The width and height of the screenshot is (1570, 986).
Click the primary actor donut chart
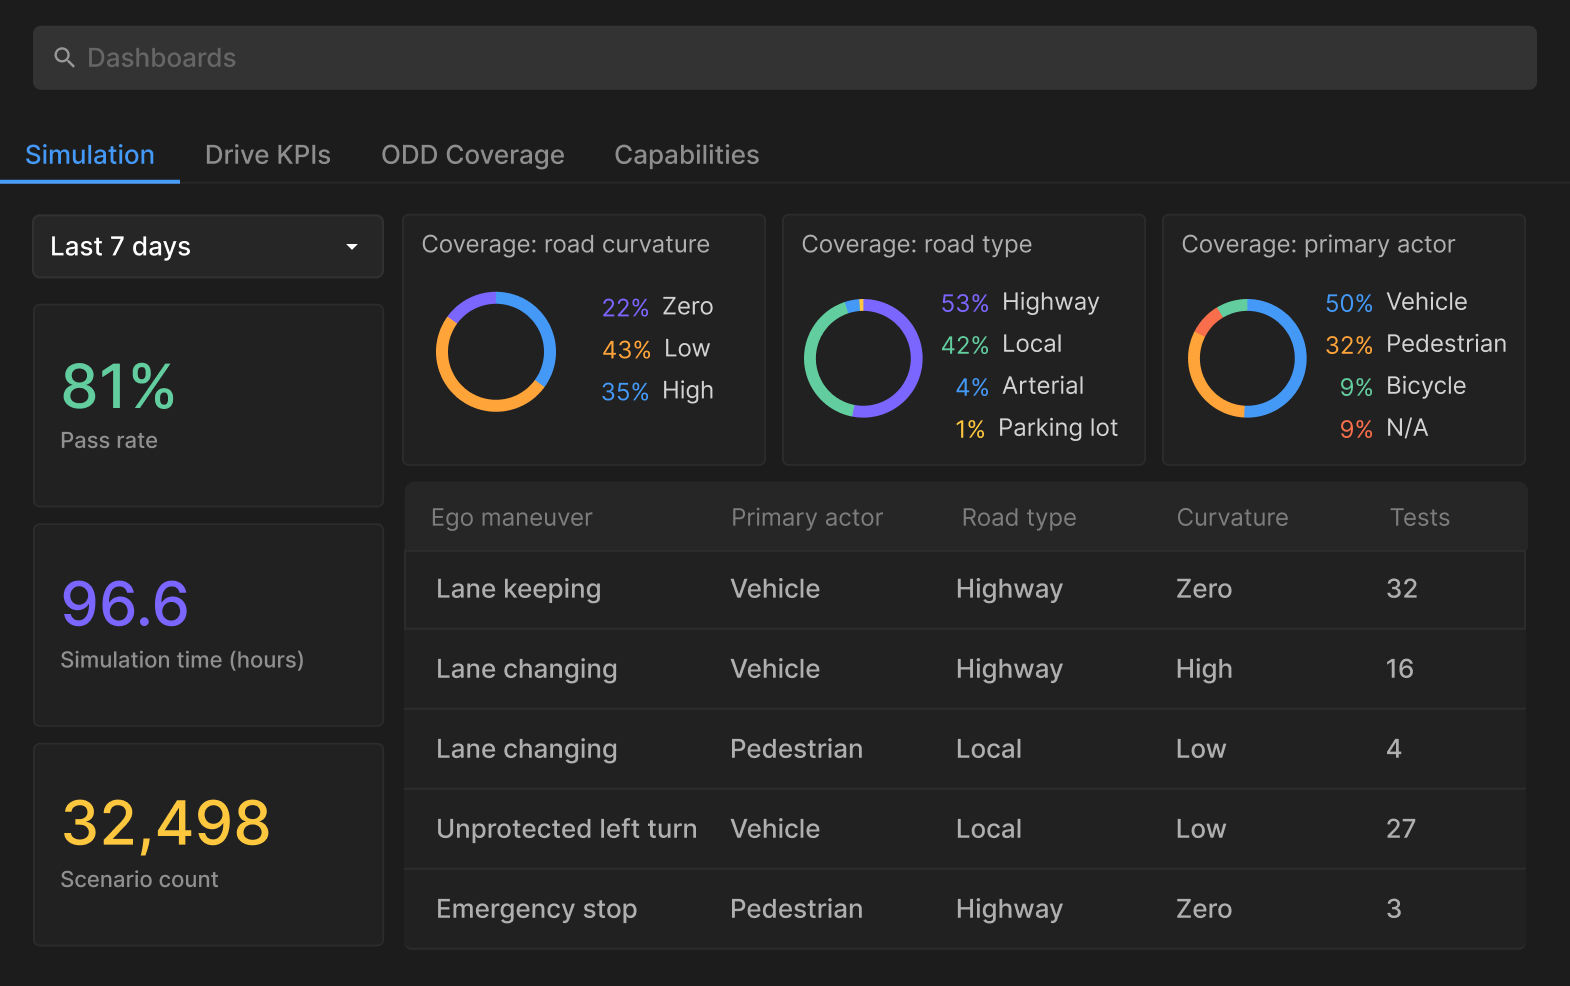point(1246,358)
